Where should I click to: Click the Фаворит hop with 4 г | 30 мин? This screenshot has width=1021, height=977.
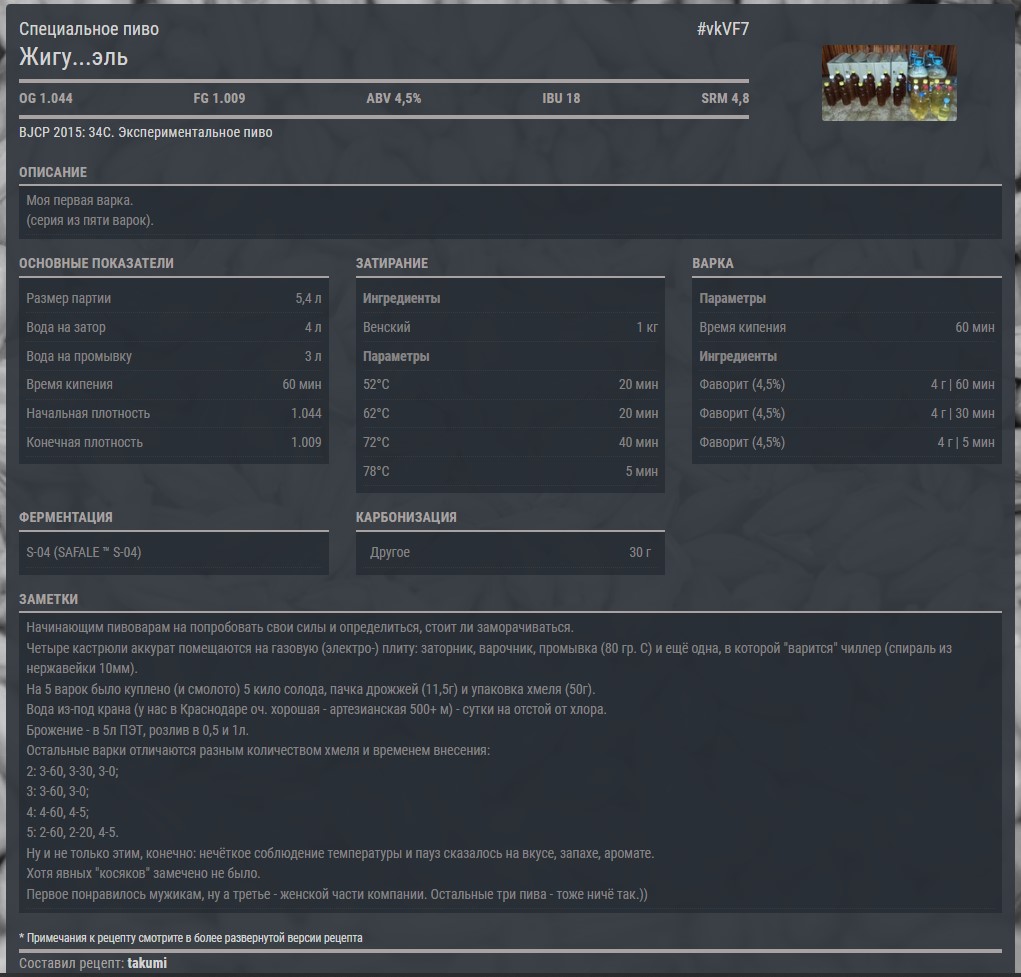(x=847, y=413)
